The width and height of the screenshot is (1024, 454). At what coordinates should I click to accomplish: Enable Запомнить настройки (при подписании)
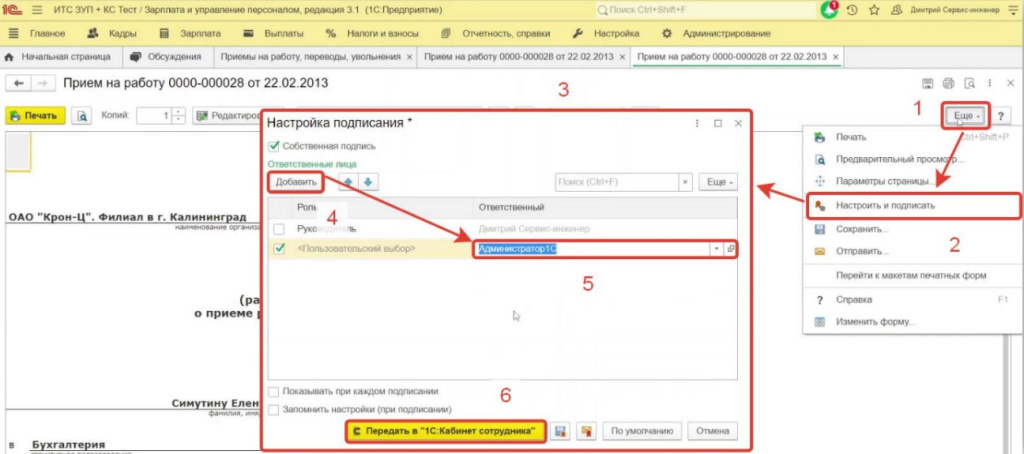point(274,410)
